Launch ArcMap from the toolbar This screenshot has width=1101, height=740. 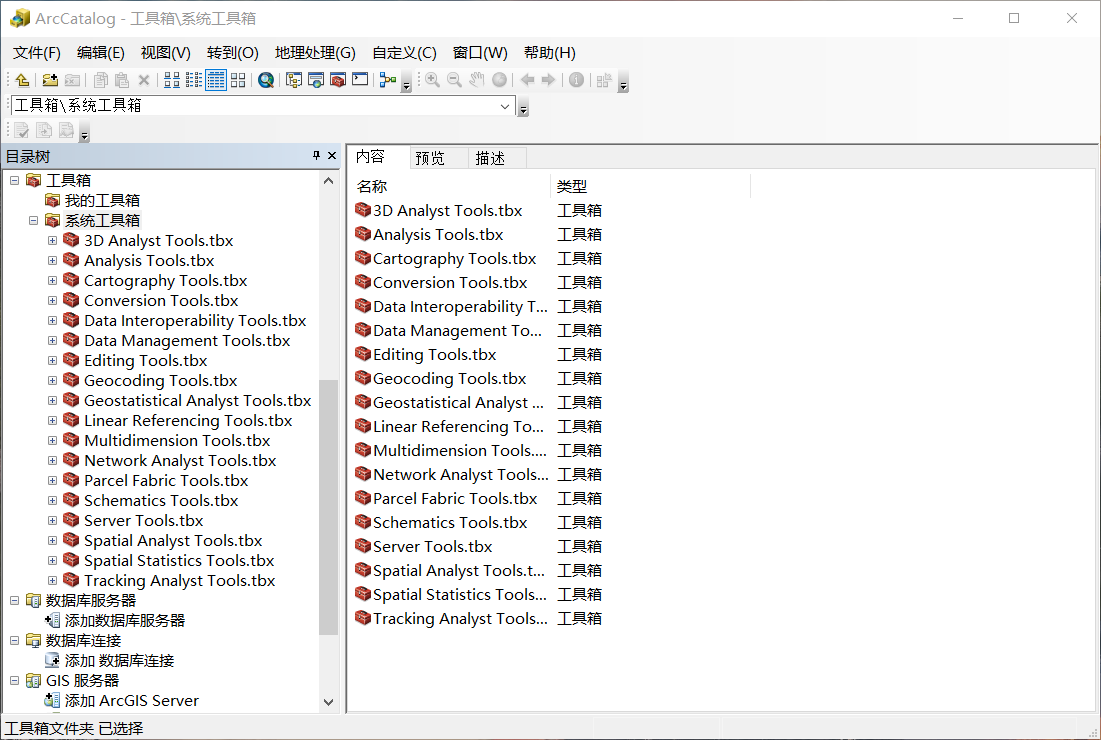[266, 80]
